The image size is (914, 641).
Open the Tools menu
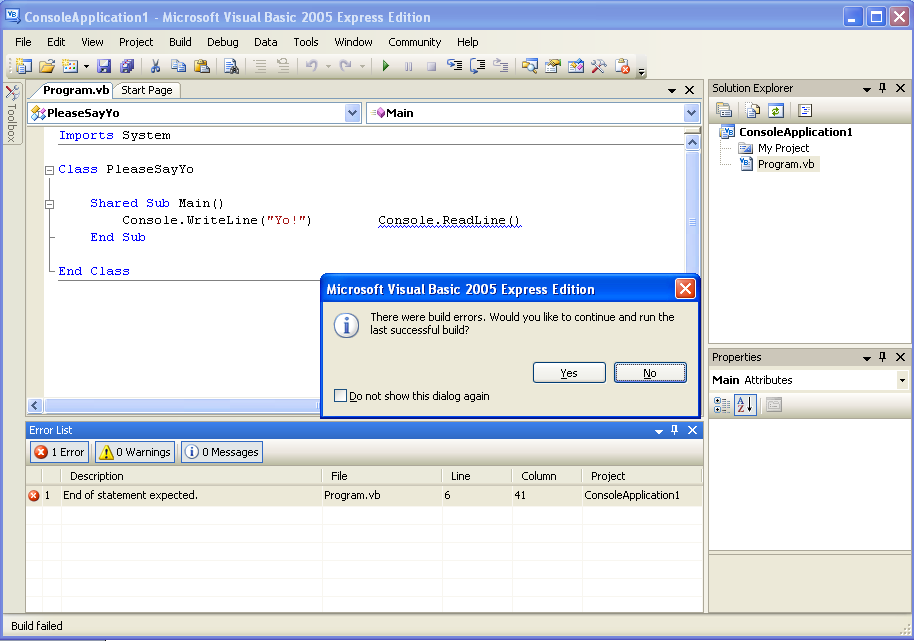click(x=305, y=42)
